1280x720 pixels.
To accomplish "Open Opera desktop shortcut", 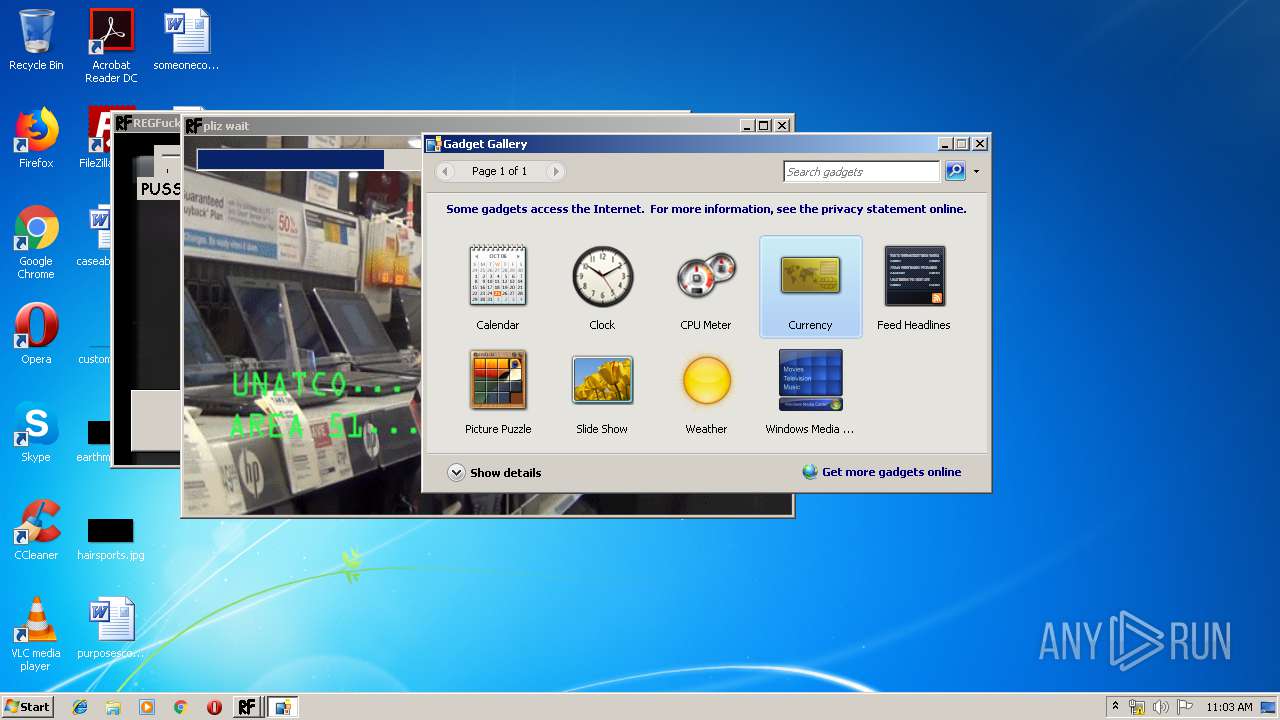I will coord(36,334).
